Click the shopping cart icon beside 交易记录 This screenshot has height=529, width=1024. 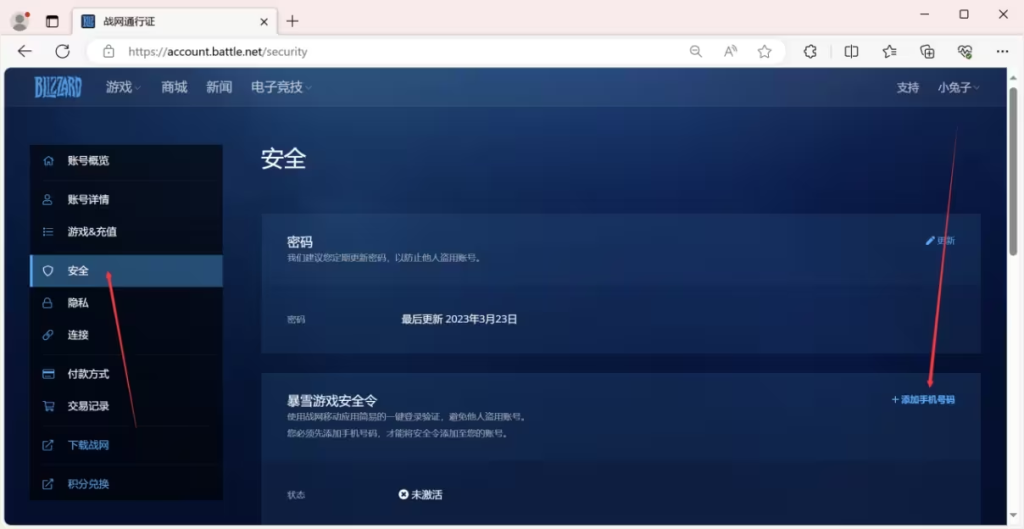[x=48, y=406]
